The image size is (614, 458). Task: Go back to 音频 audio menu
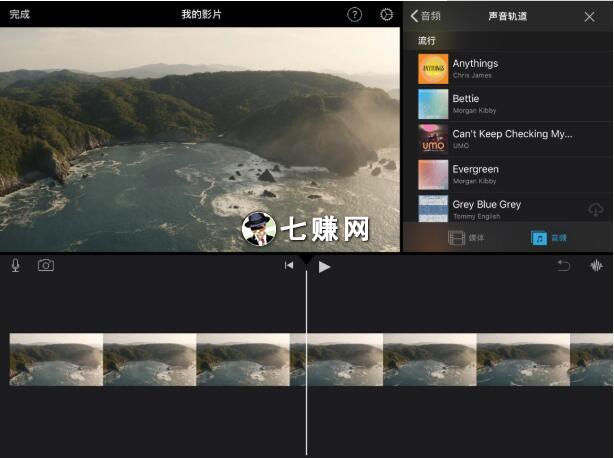(426, 16)
